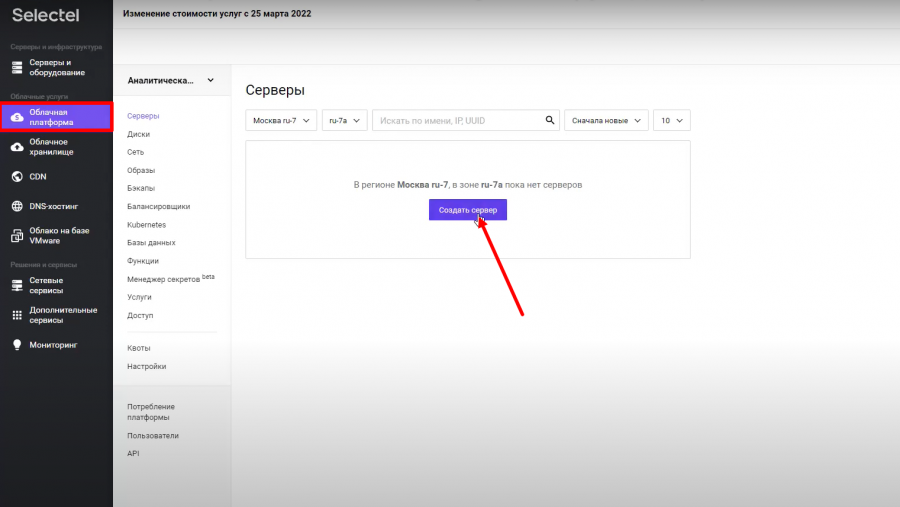This screenshot has height=507, width=900.
Task: Click the Создать сервер button
Action: point(468,210)
